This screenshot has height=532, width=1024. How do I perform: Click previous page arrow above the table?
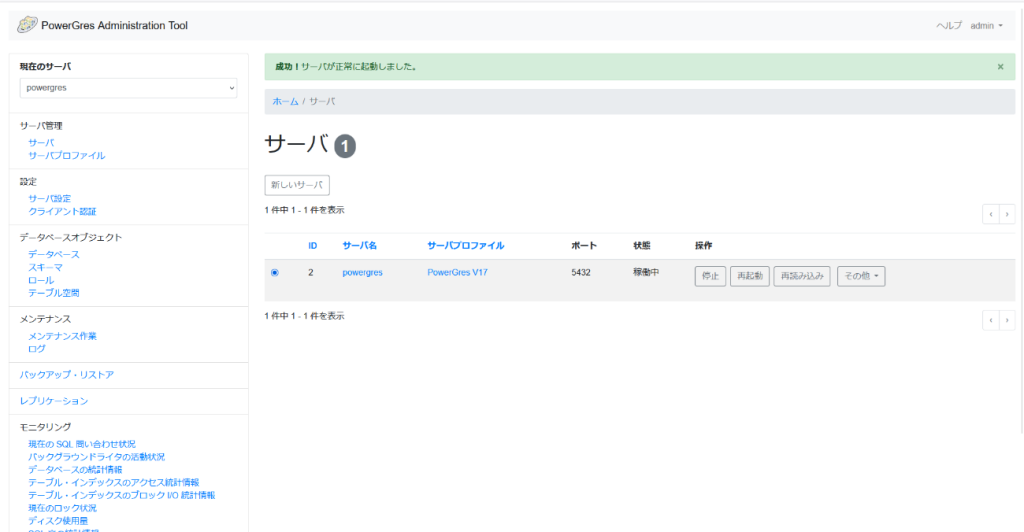tap(991, 214)
